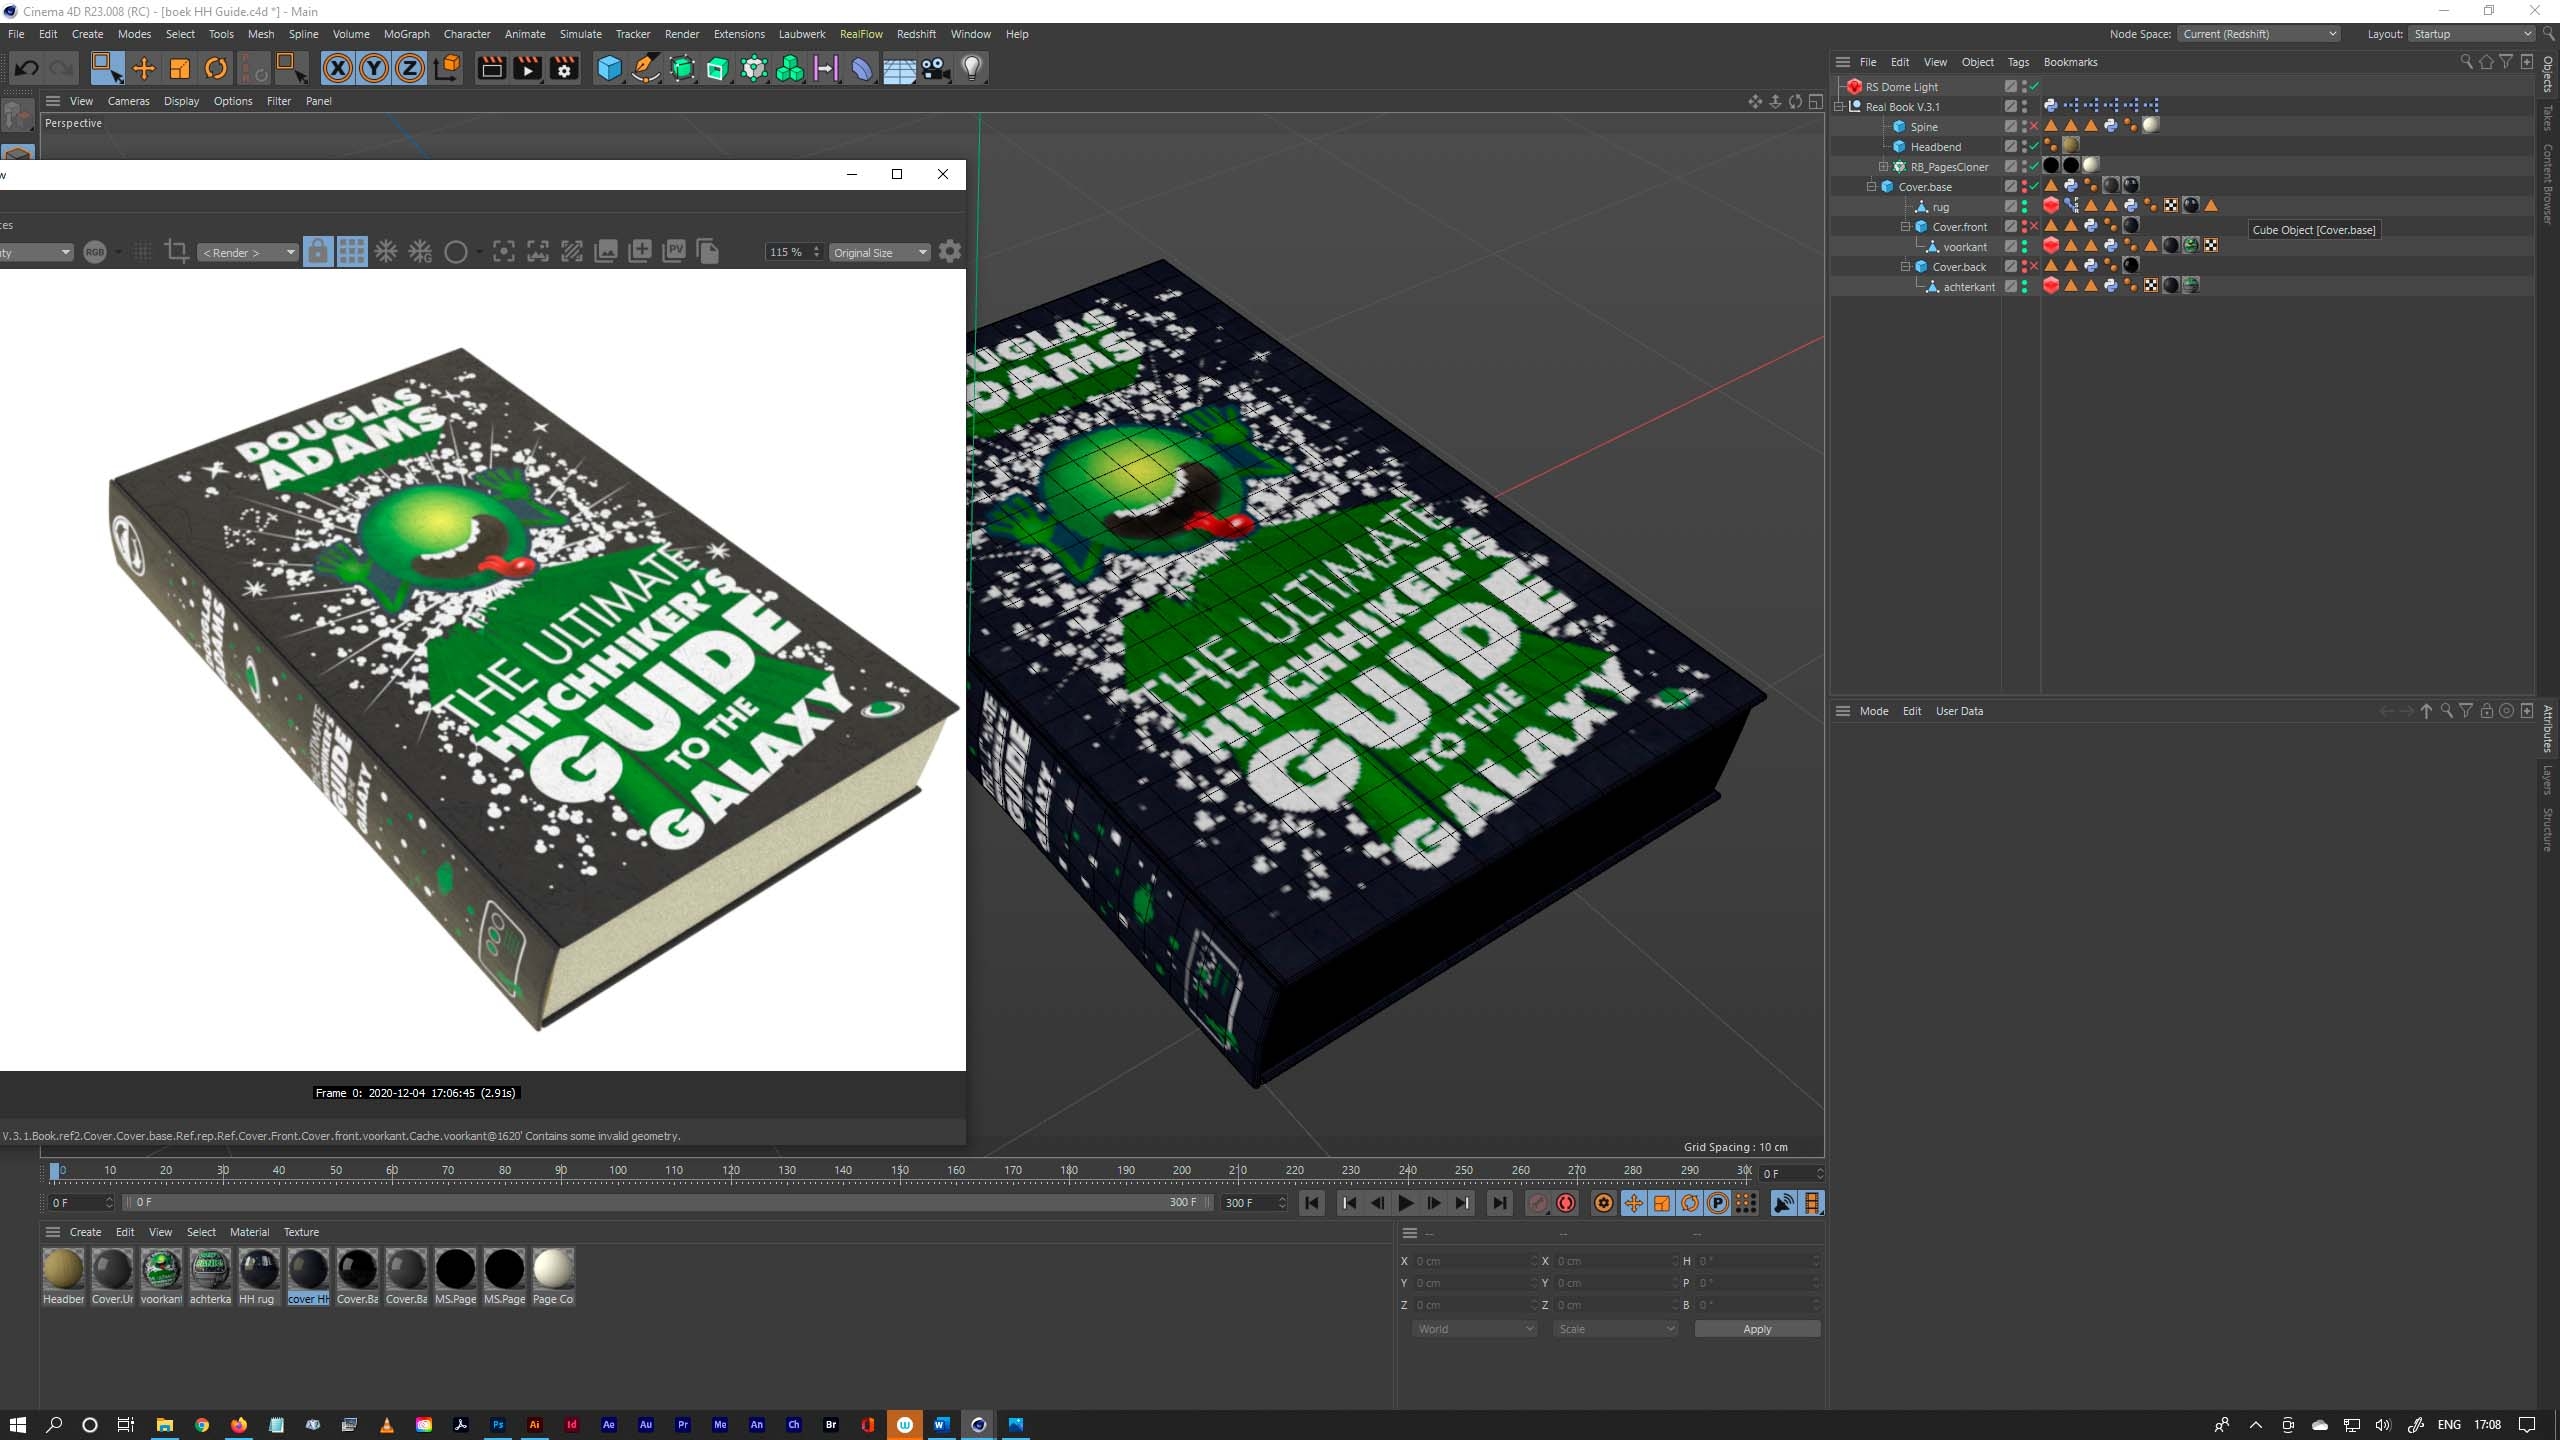The image size is (2560, 1440).
Task: Click the Floor environment icon
Action: (x=899, y=68)
